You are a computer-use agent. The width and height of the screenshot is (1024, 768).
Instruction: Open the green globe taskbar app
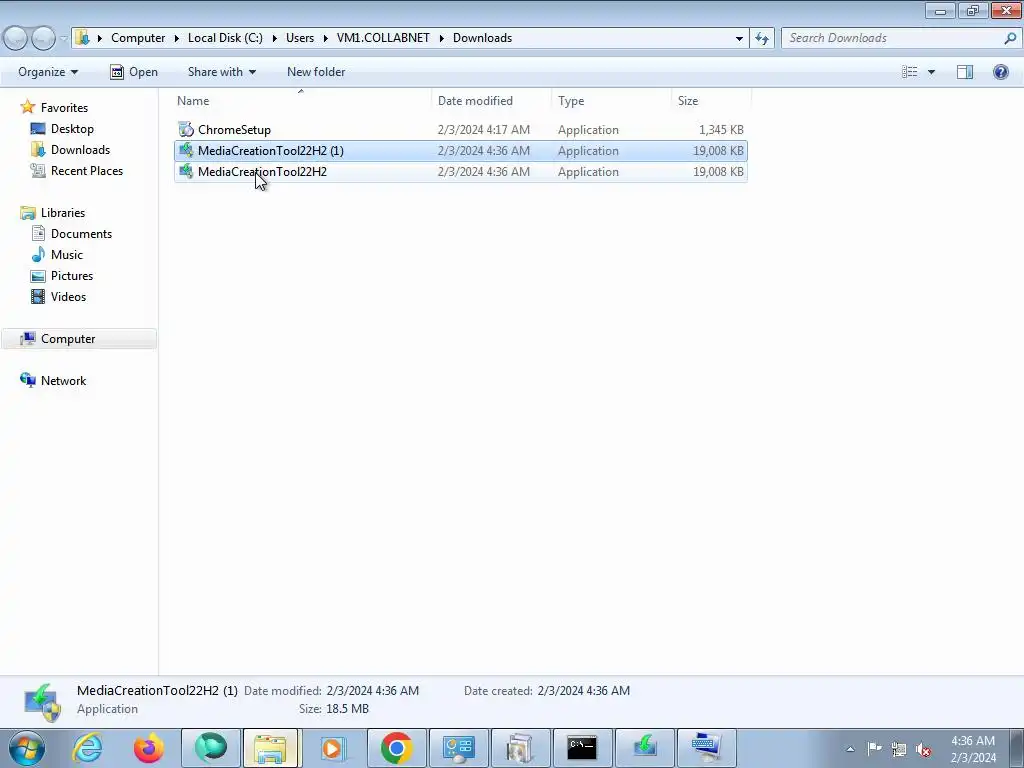[x=210, y=748]
